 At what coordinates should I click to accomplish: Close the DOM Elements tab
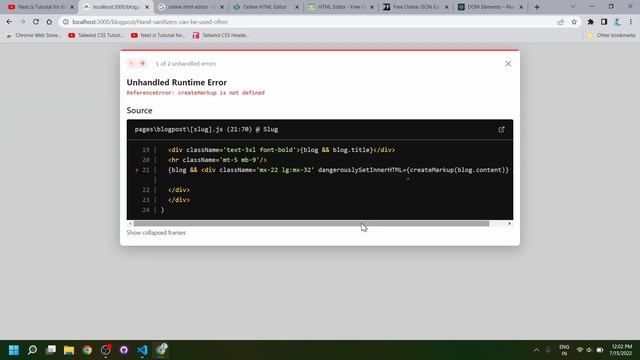pos(521,7)
